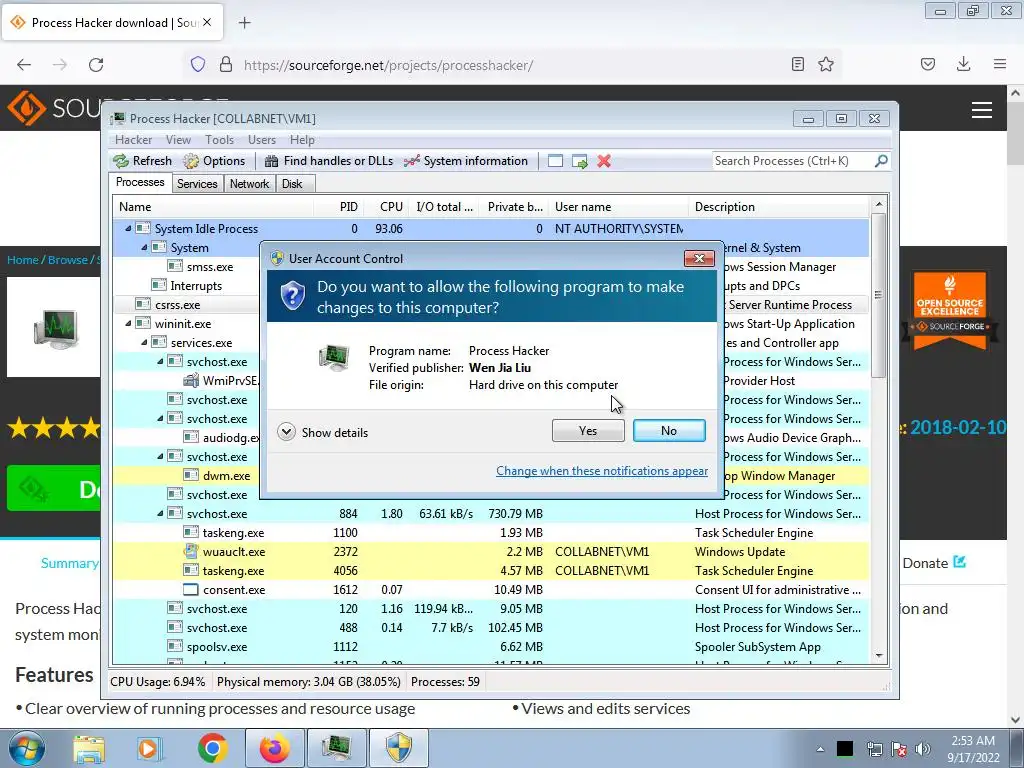Click No in User Account Control dialog

[669, 430]
